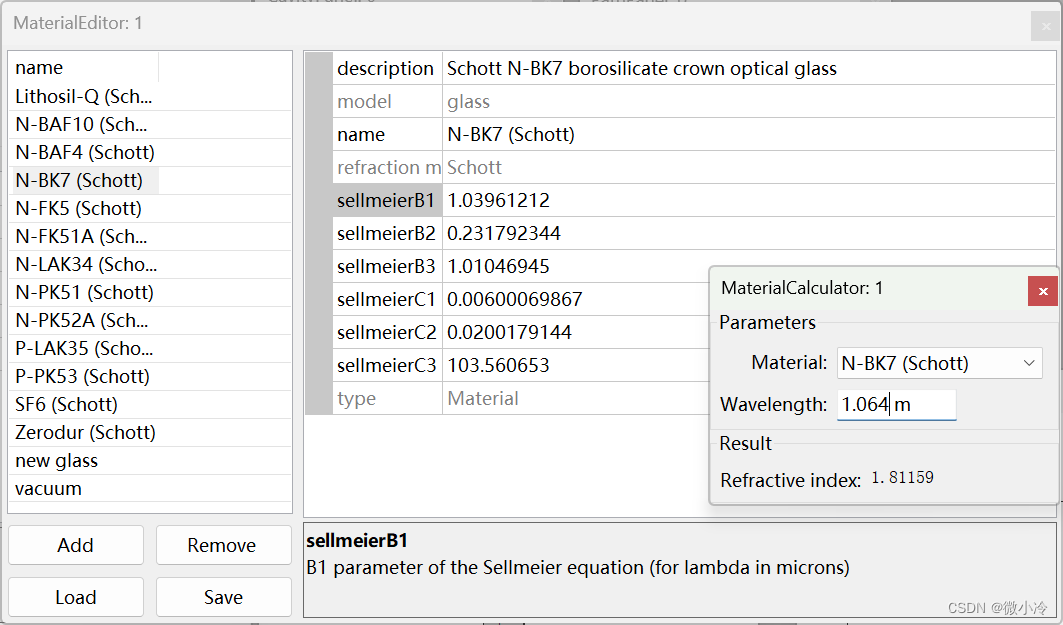This screenshot has width=1063, height=625.
Task: Click the MaterialEditor: 1 title bar
Action: point(78,23)
